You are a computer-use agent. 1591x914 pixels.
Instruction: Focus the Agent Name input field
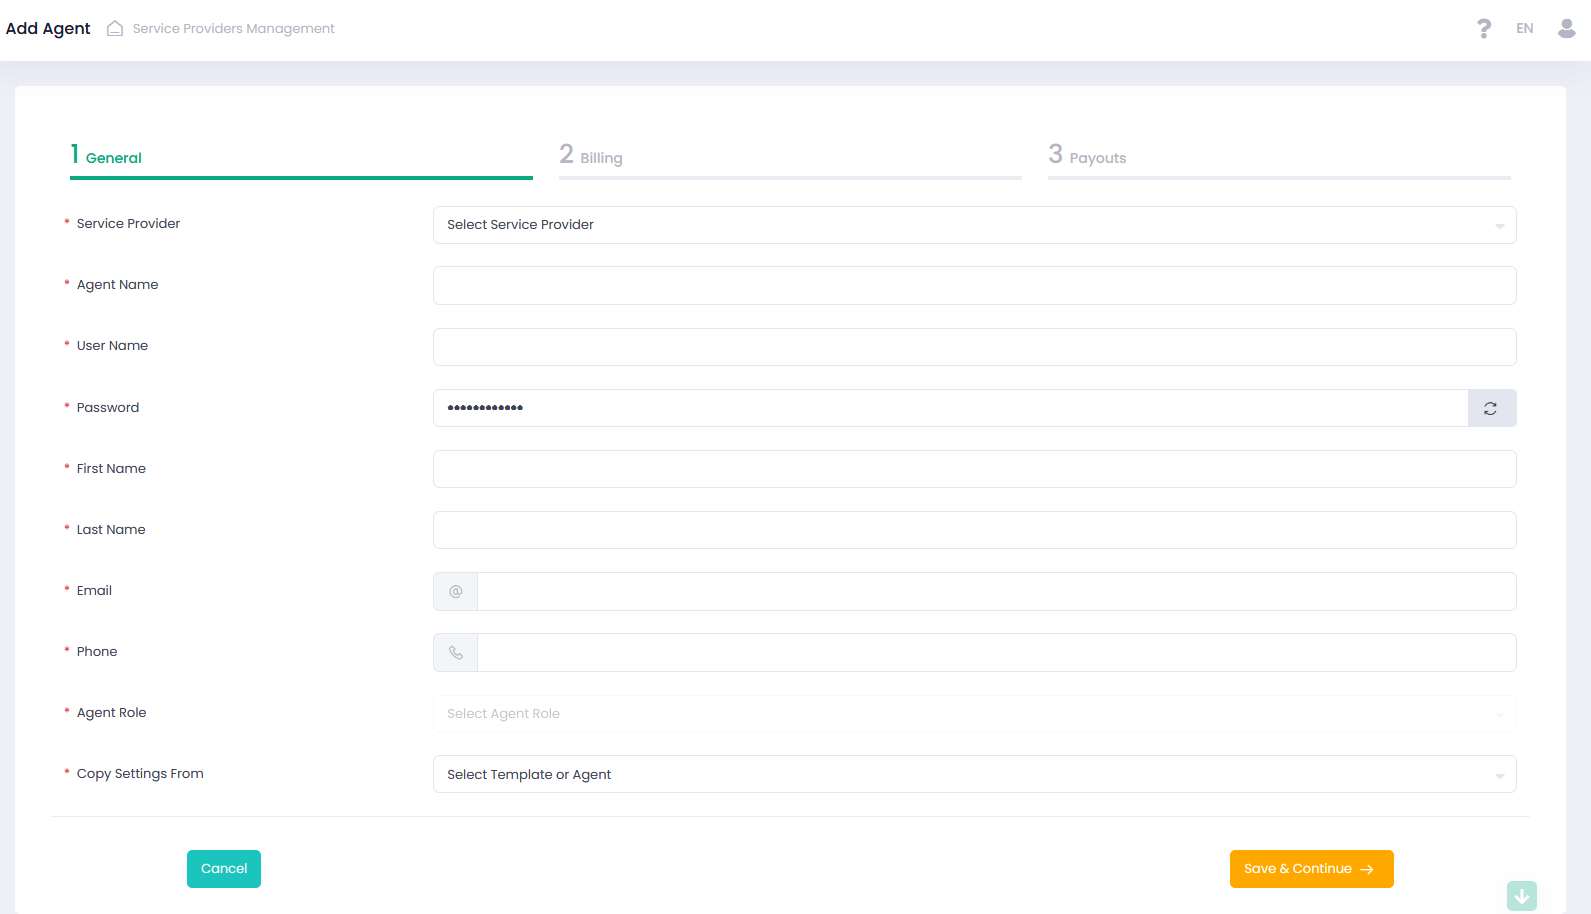[x=974, y=286]
